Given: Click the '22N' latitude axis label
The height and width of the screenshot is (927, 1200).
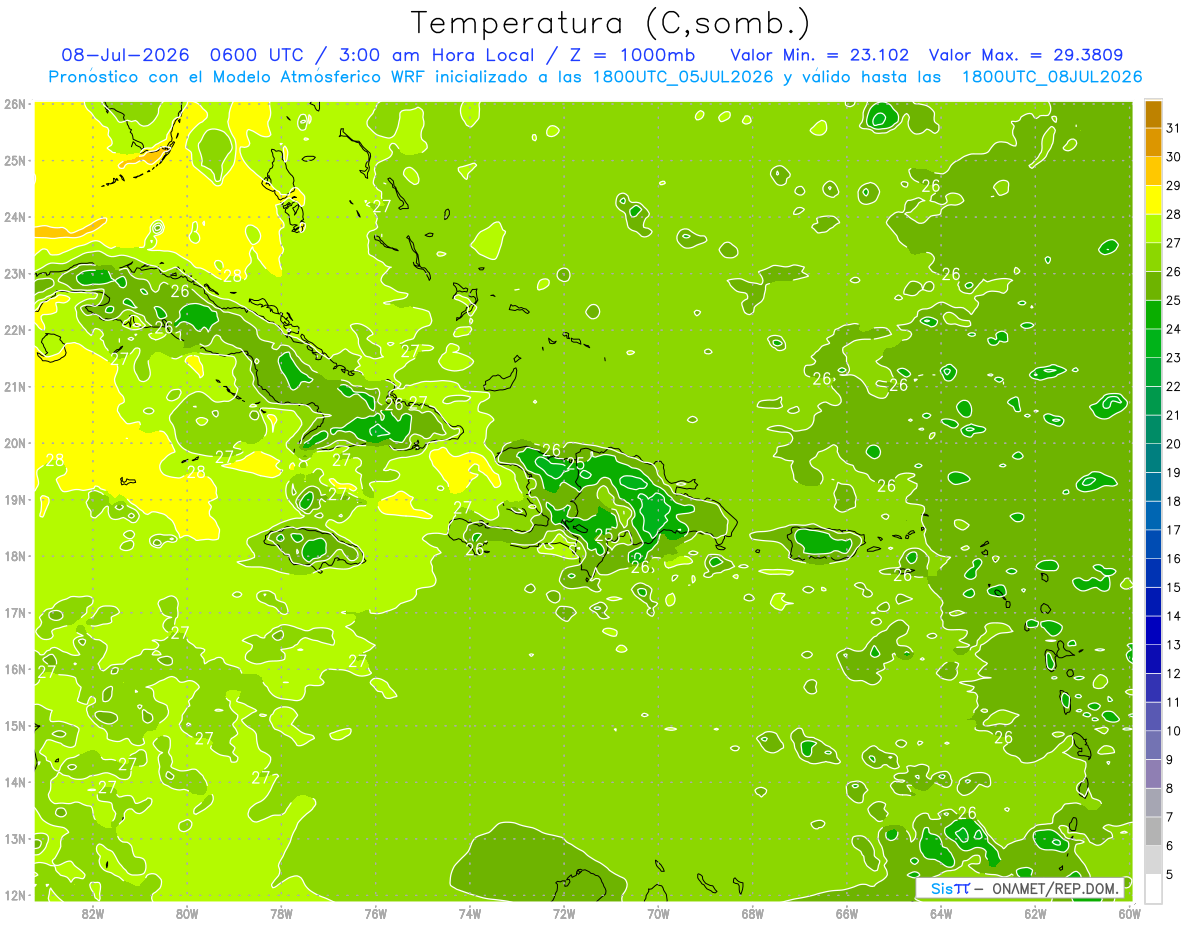Looking at the screenshot, I should click(x=14, y=330).
